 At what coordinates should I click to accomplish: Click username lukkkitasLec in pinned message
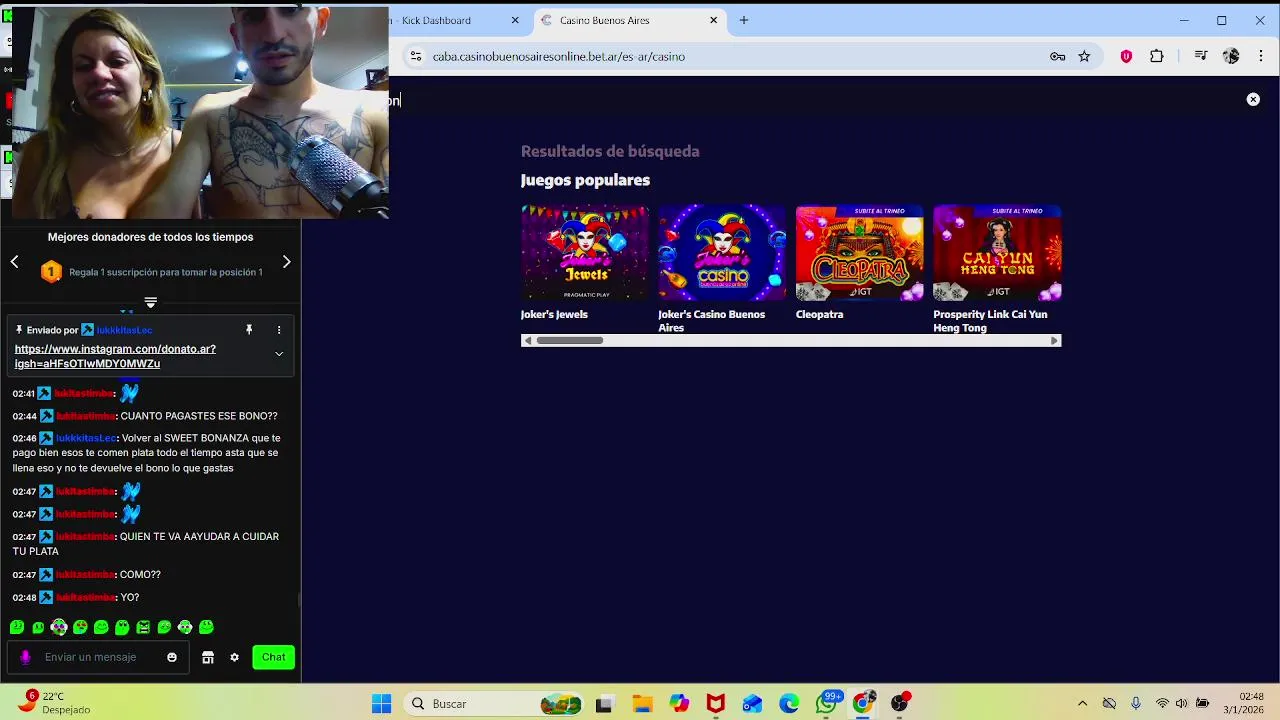(124, 330)
